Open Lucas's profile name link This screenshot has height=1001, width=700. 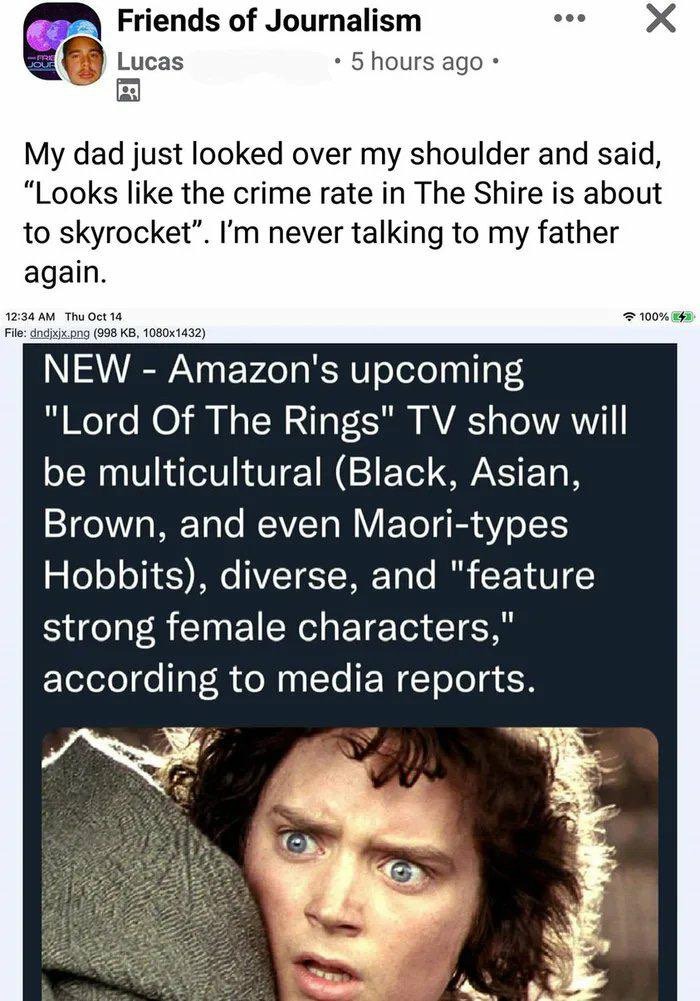pos(150,62)
